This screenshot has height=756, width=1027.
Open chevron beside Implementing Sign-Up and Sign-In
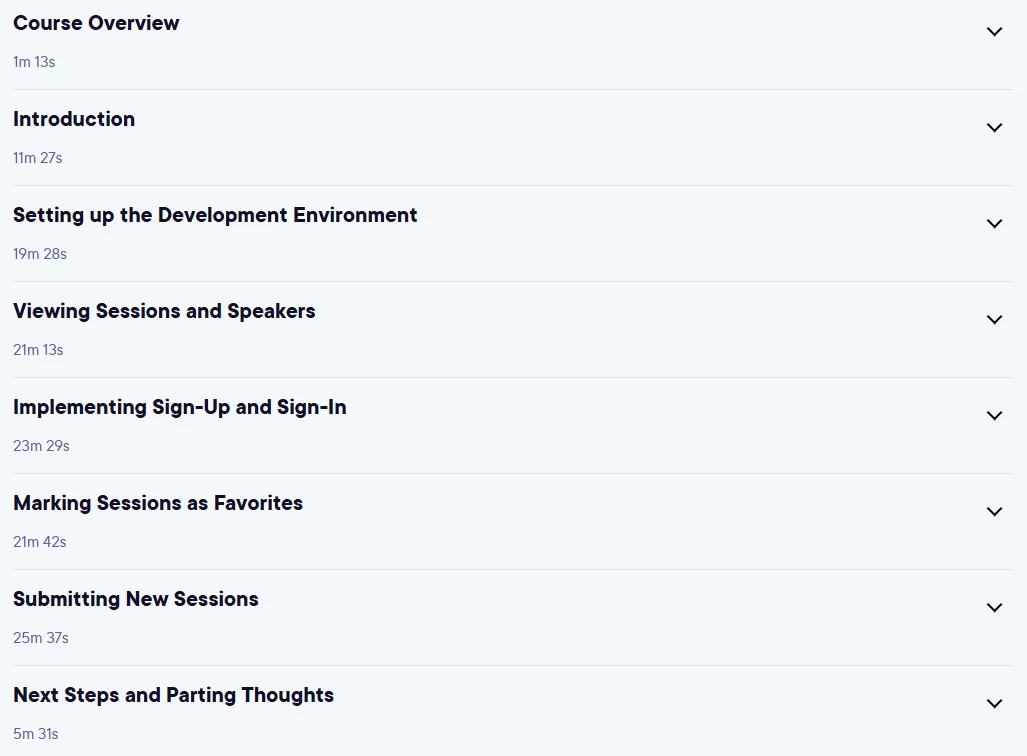[994, 415]
